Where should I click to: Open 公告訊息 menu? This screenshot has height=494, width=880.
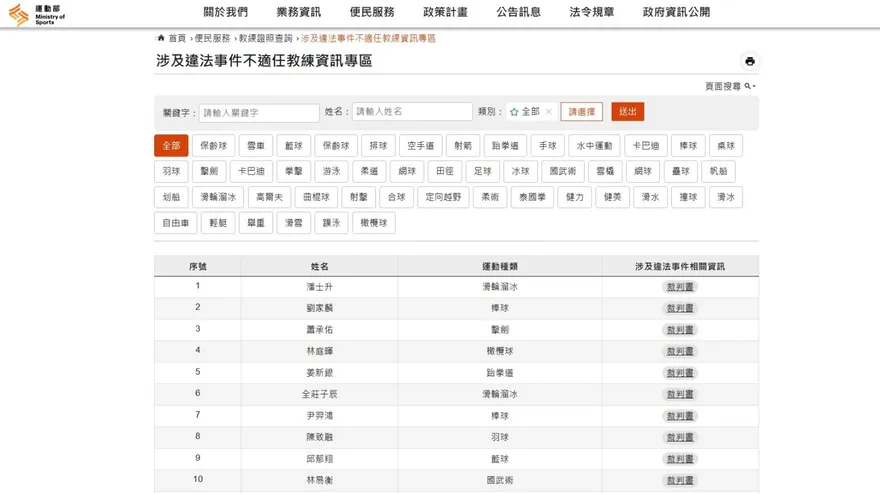519,12
